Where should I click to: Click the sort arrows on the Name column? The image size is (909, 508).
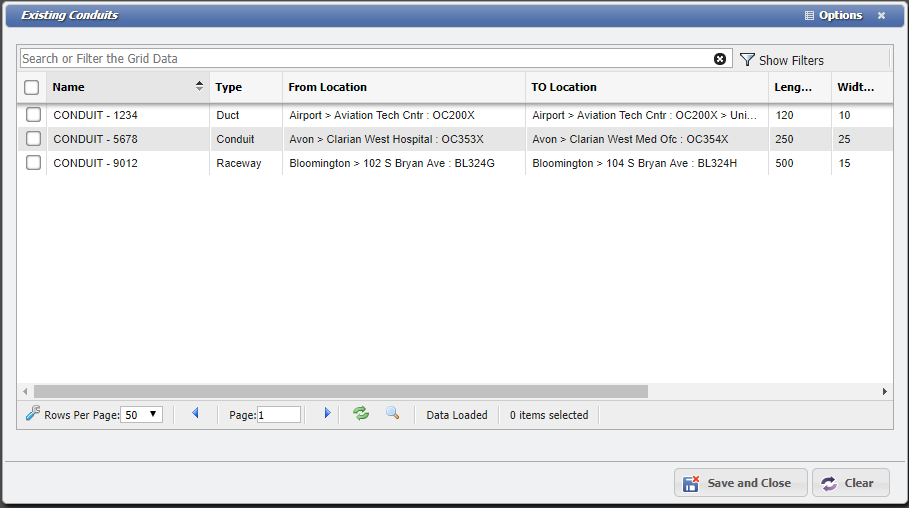199,86
